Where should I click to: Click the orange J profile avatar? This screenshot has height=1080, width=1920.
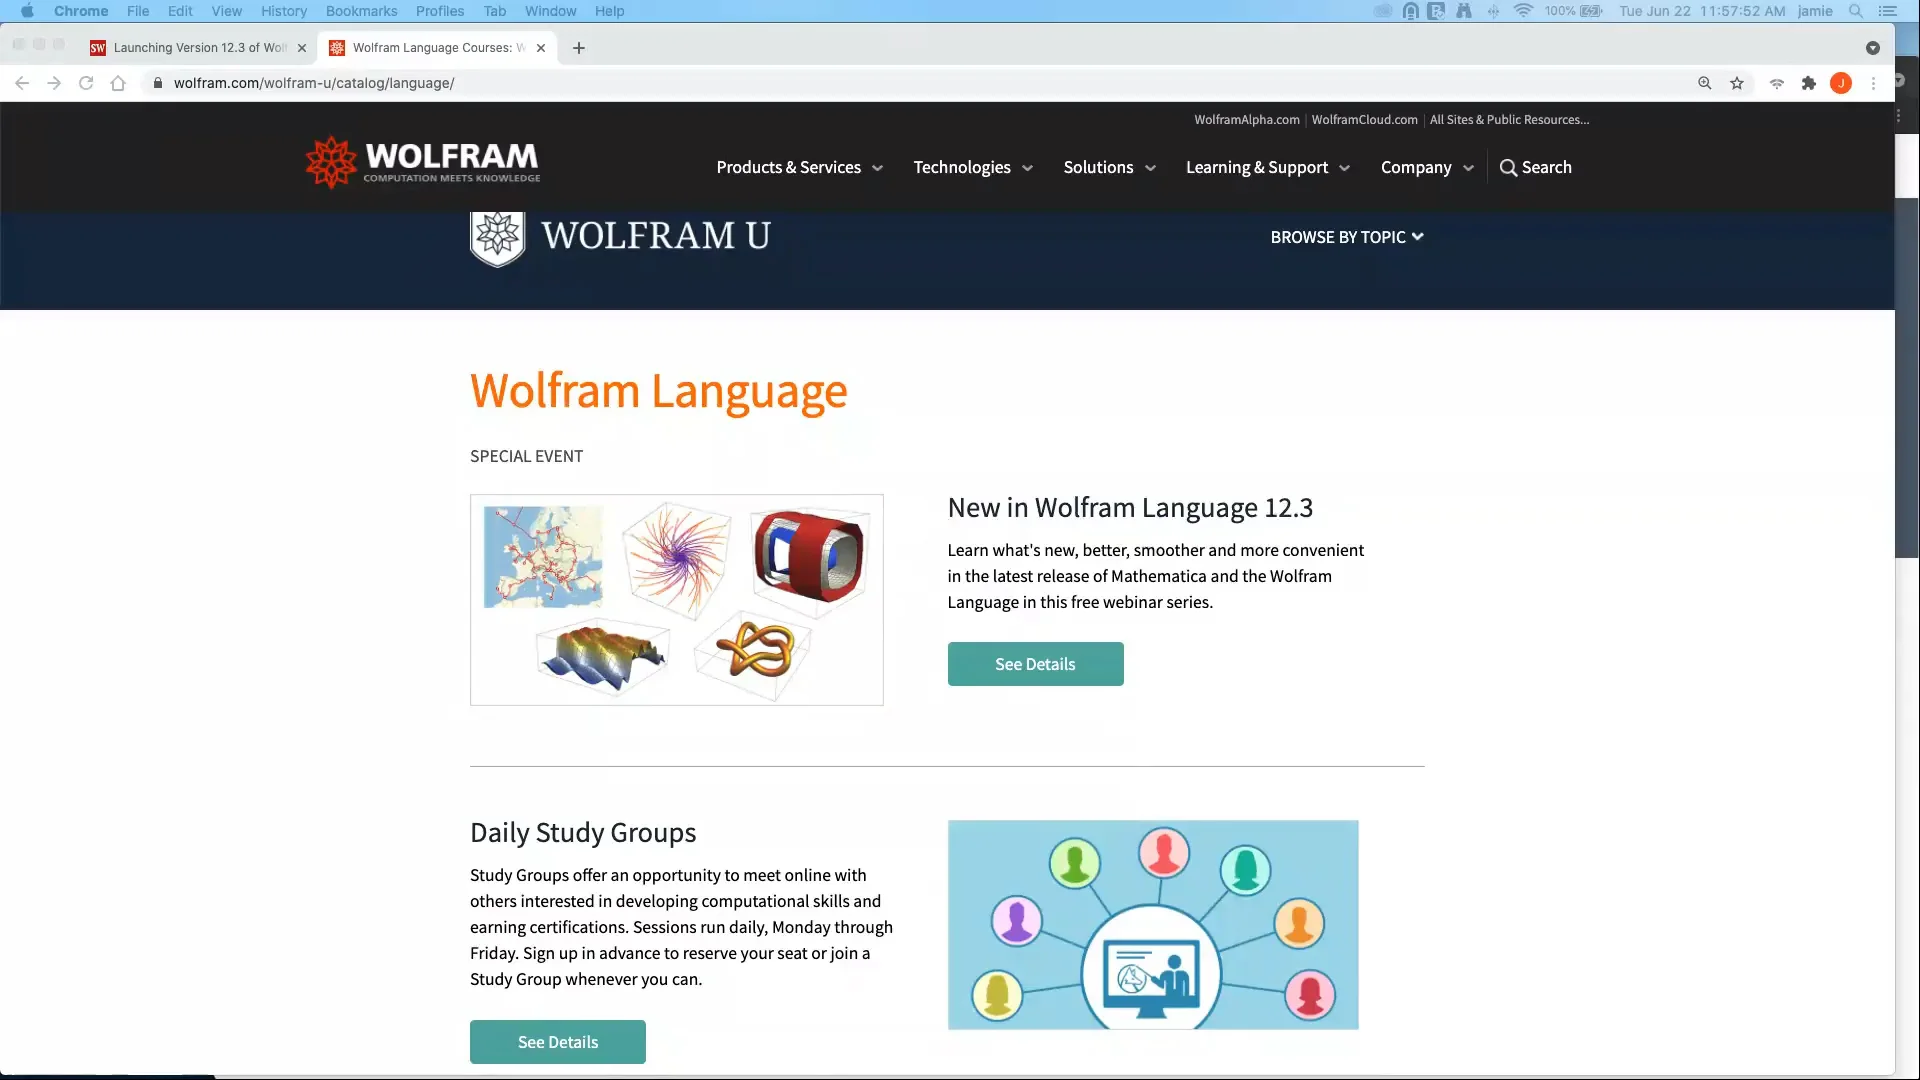click(x=1841, y=83)
